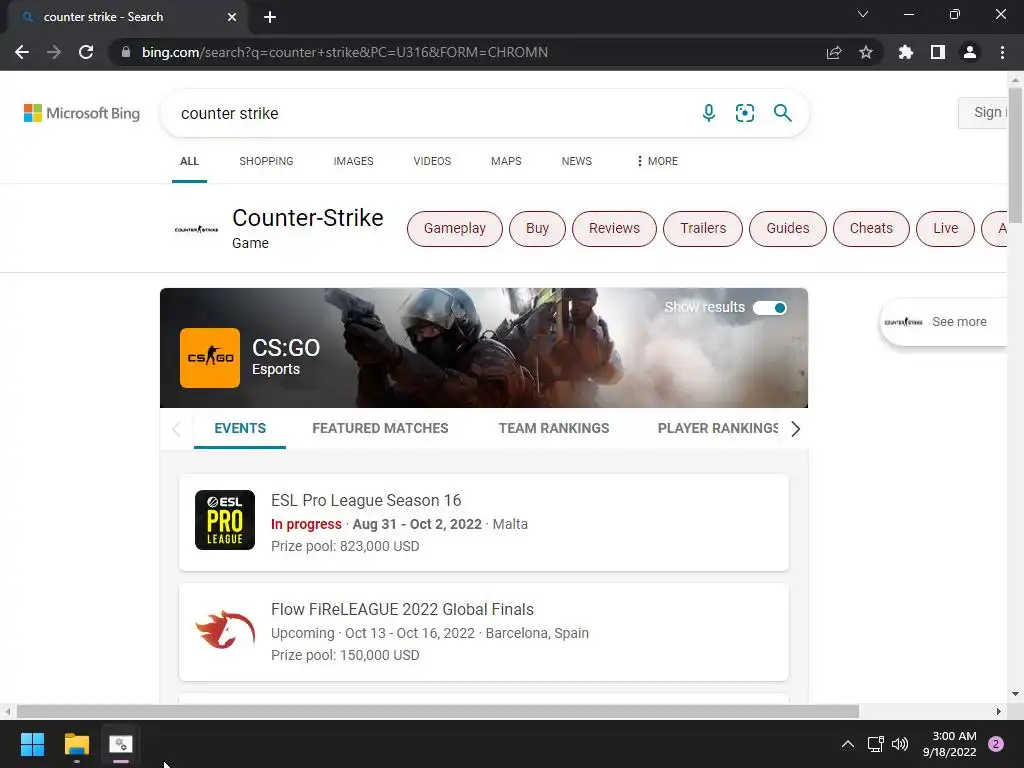The image size is (1024, 768).
Task: Open File Explorer from the taskbar
Action: coord(76,744)
